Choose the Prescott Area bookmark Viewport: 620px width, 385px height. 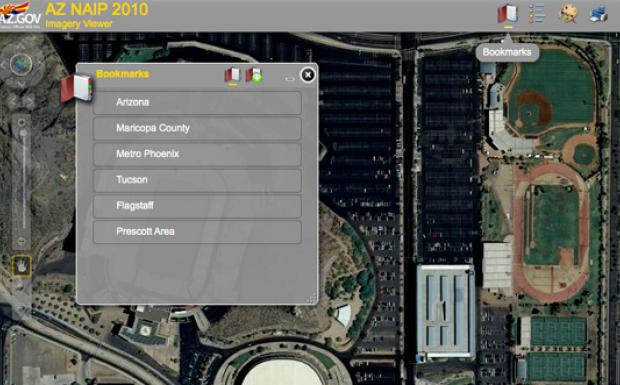tap(197, 232)
